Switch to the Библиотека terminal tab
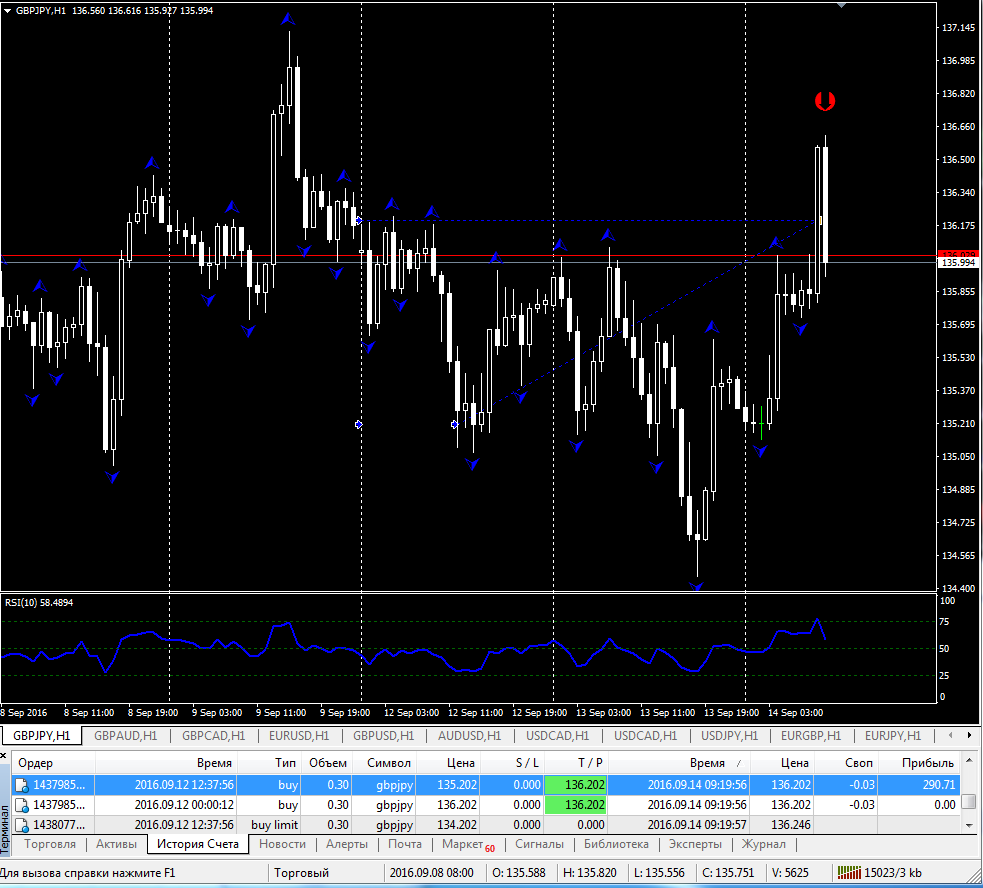The image size is (983, 888). 616,844
